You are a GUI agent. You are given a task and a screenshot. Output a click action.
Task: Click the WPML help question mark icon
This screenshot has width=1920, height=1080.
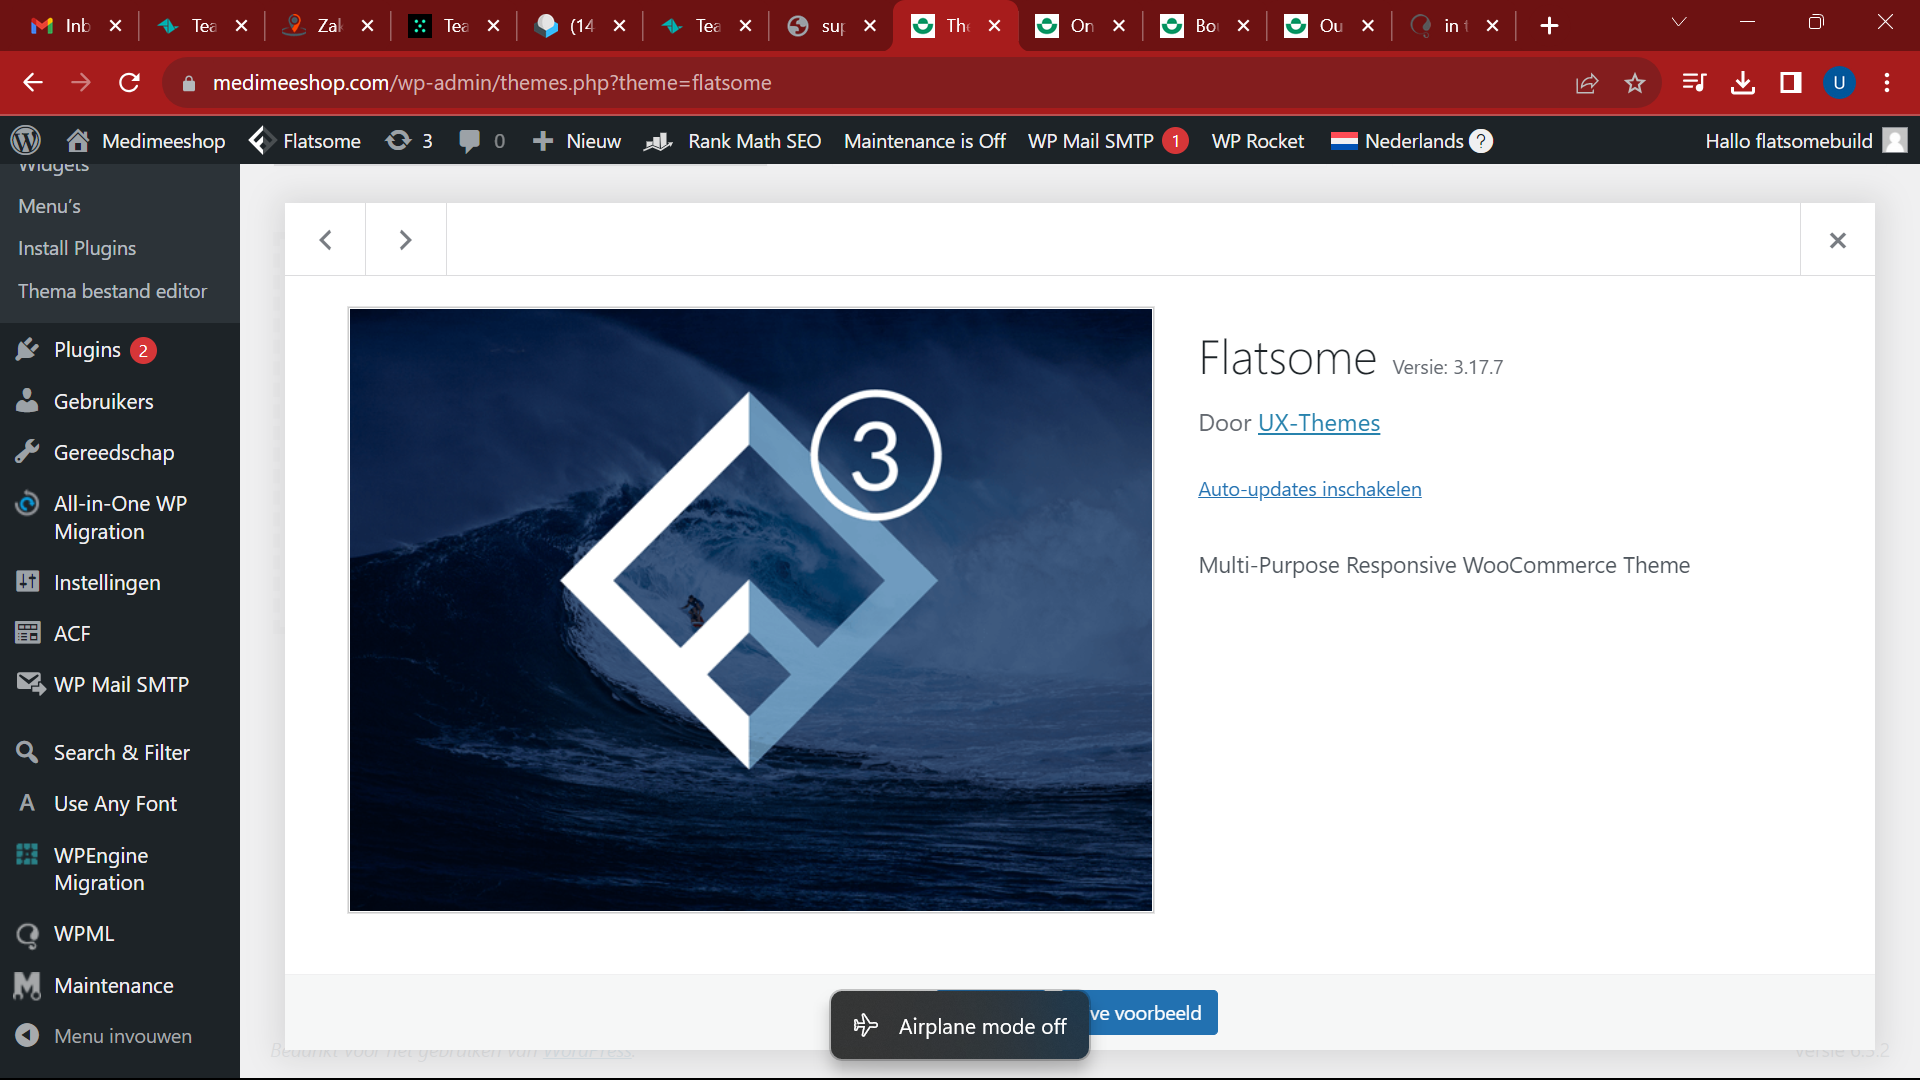click(1482, 141)
